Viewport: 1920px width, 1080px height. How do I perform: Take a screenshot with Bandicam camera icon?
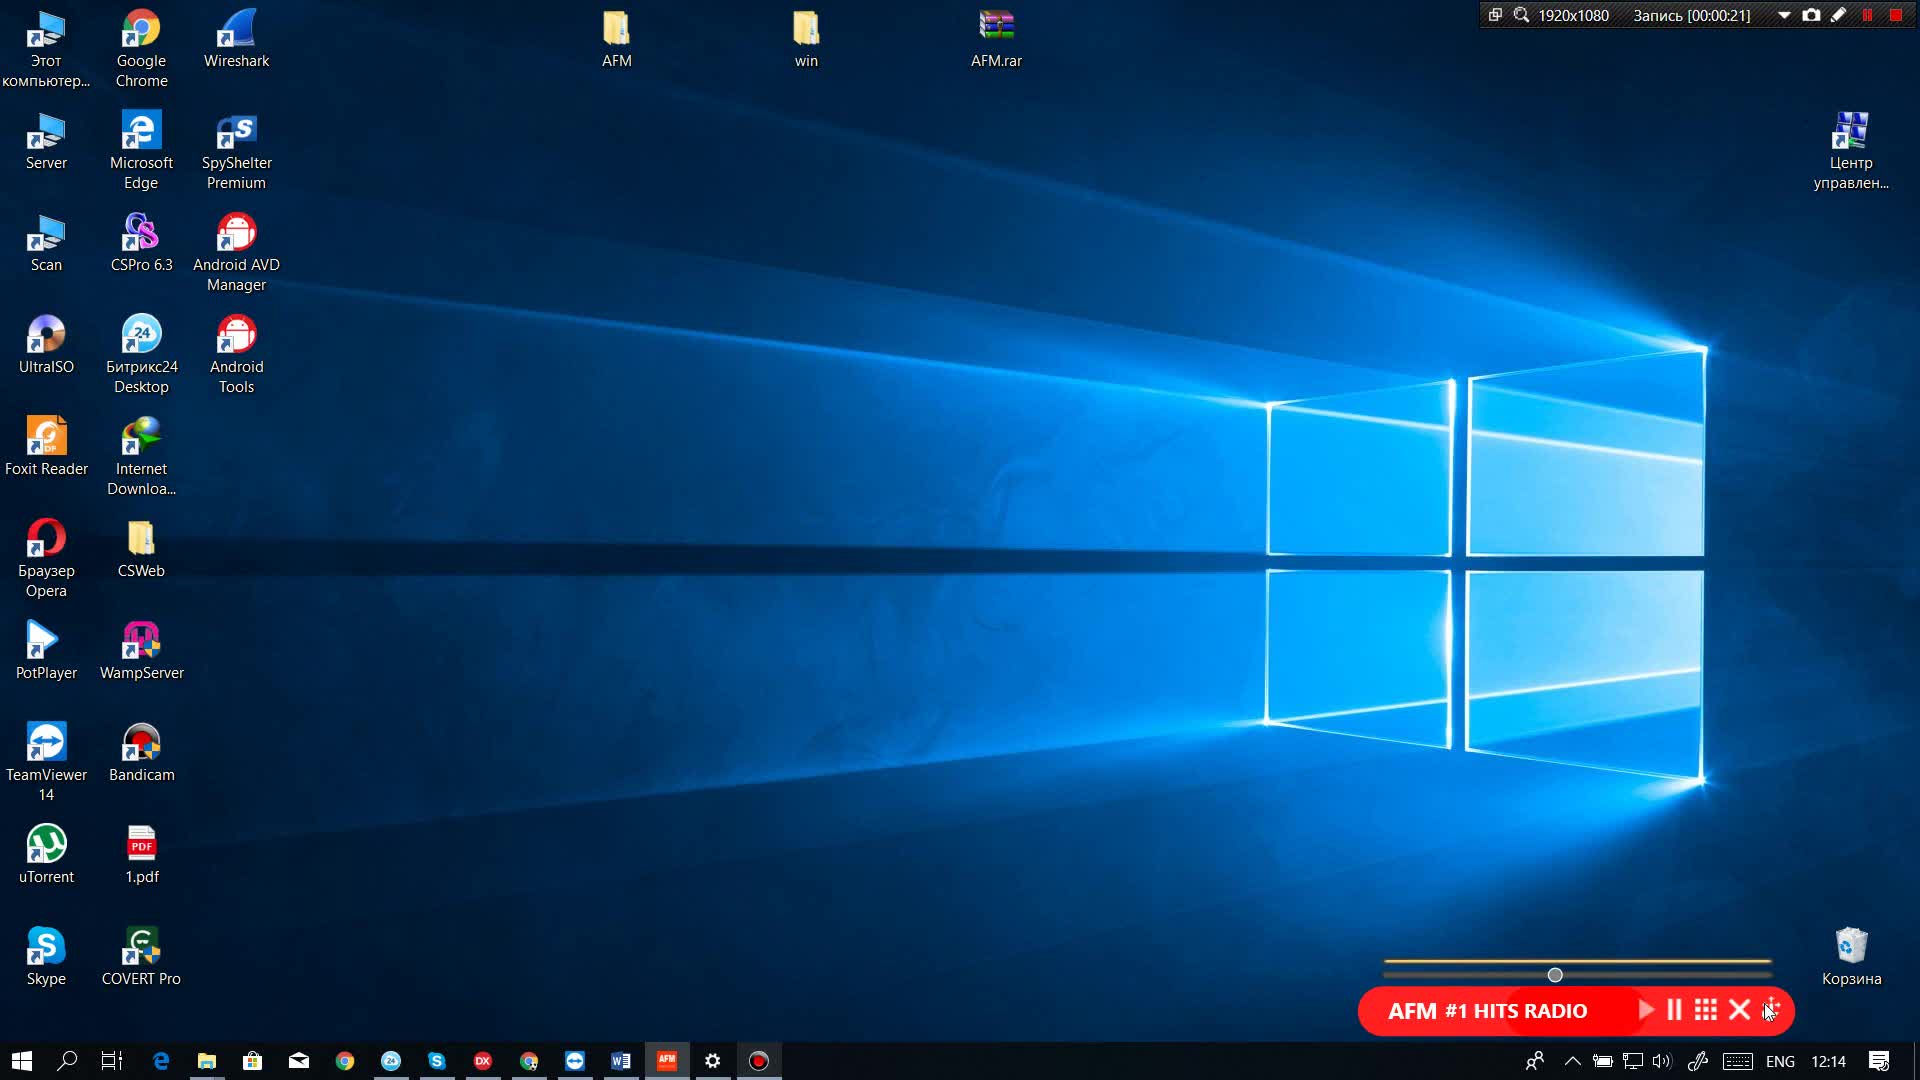pyautogui.click(x=1811, y=15)
